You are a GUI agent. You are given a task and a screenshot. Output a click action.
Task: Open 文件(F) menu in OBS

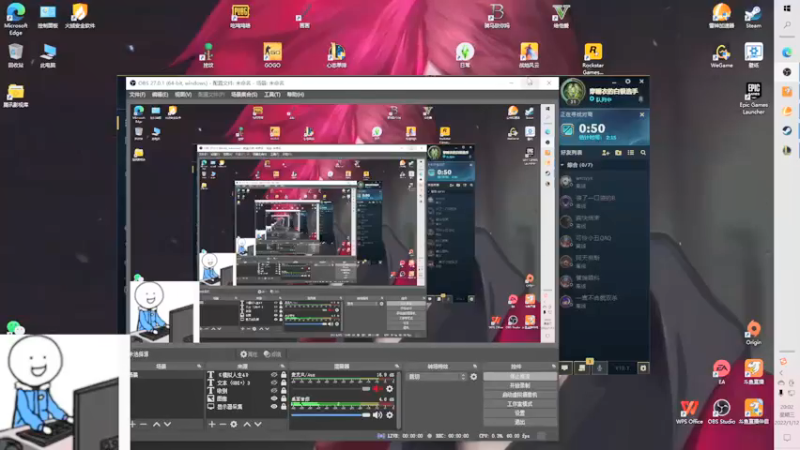click(x=137, y=94)
